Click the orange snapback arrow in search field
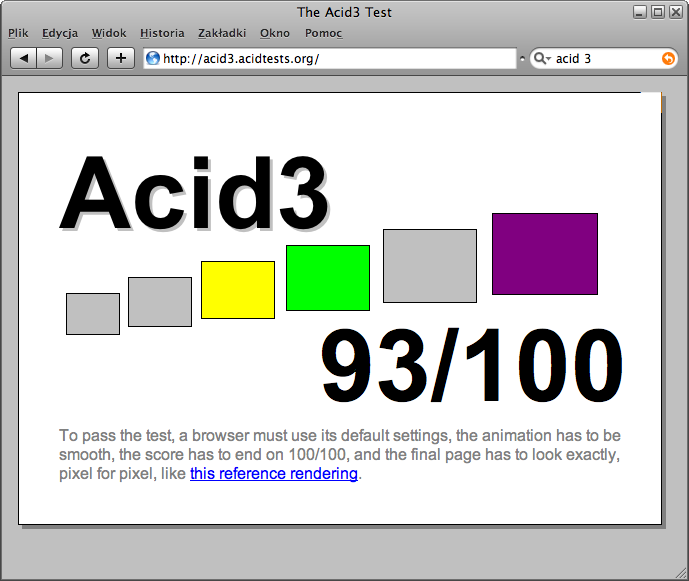The width and height of the screenshot is (689, 581). pos(668,58)
